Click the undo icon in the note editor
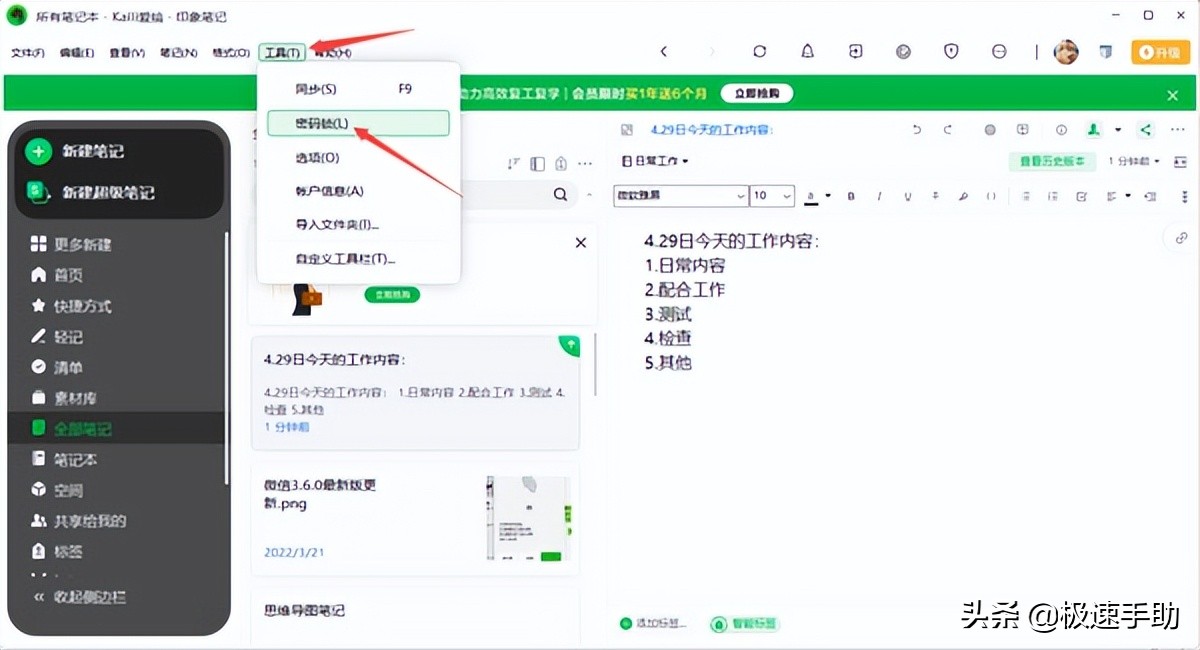 click(x=918, y=129)
